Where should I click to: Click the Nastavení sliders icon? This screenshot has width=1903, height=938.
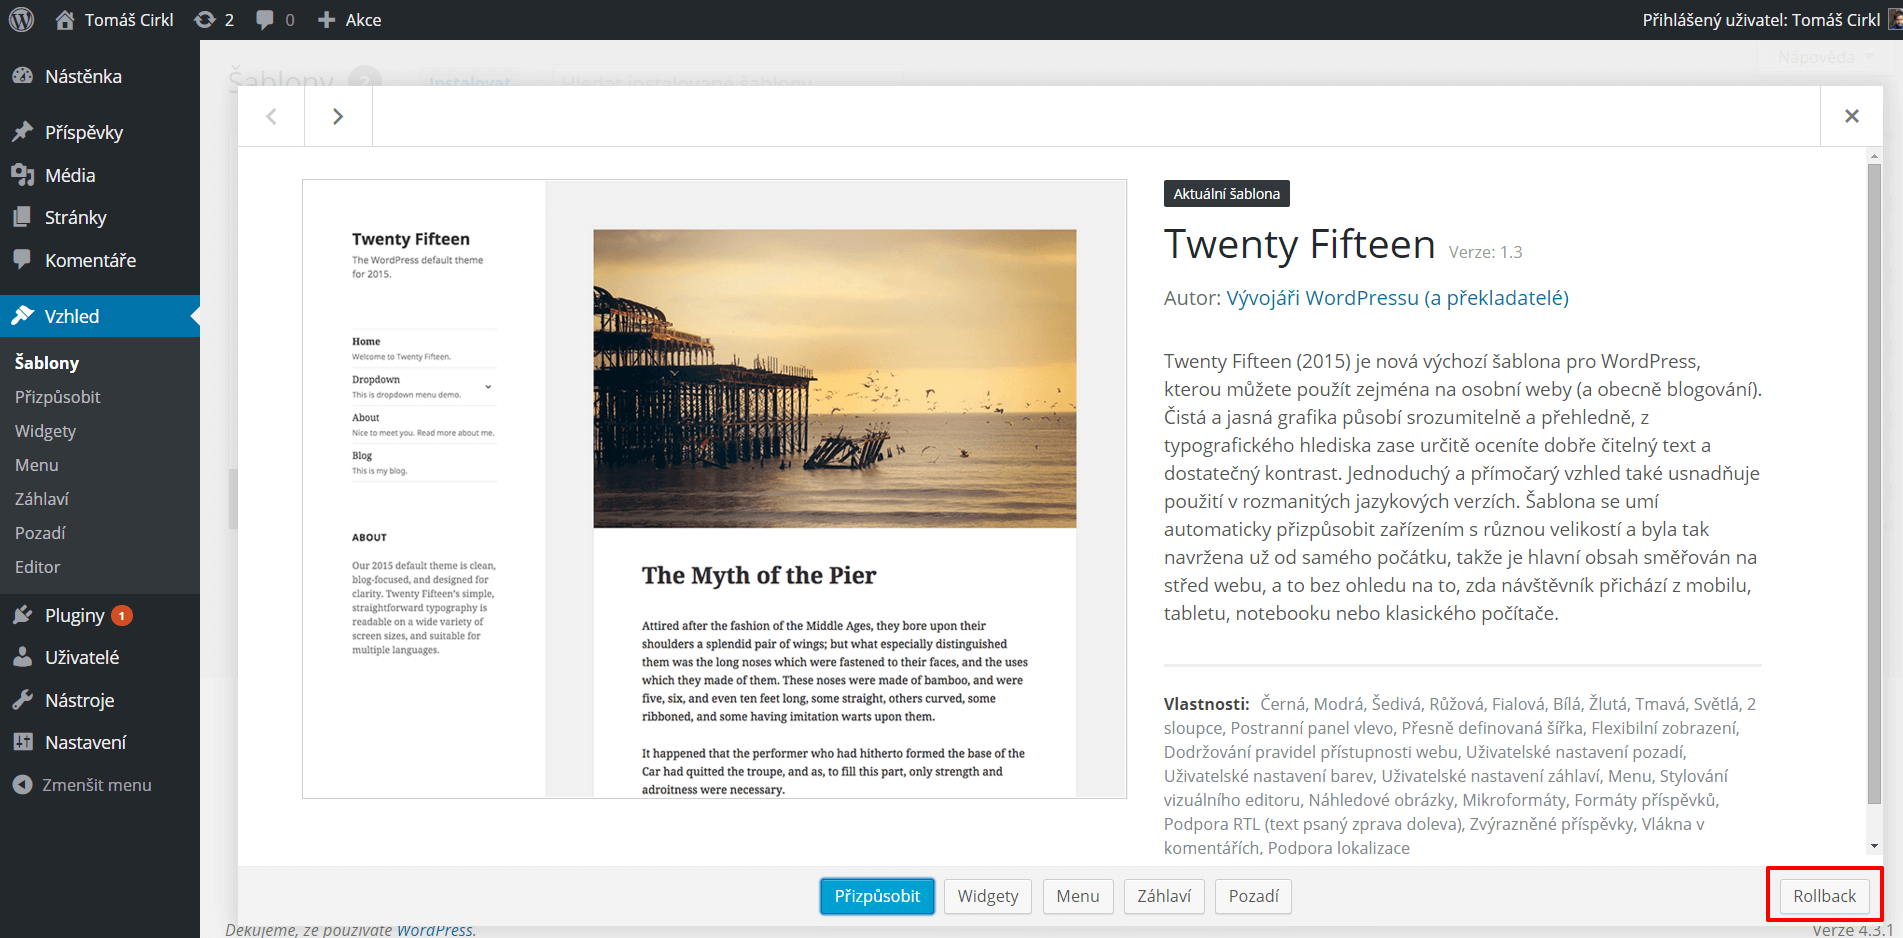22,742
